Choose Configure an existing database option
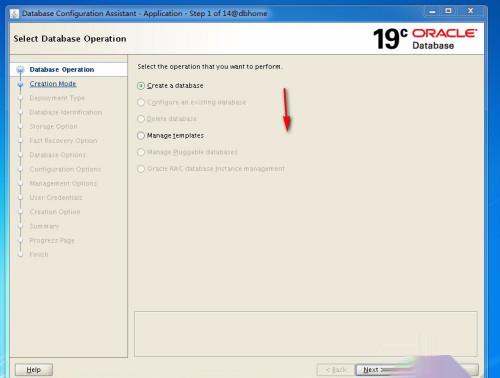 pos(141,102)
